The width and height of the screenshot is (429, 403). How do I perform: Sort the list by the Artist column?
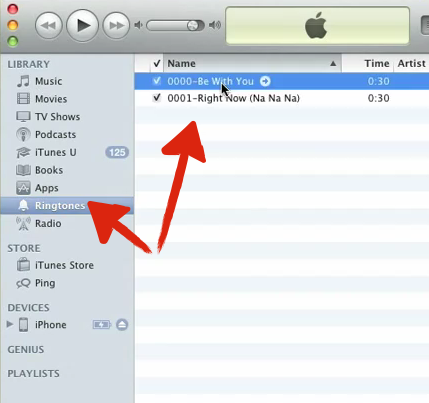(412, 63)
